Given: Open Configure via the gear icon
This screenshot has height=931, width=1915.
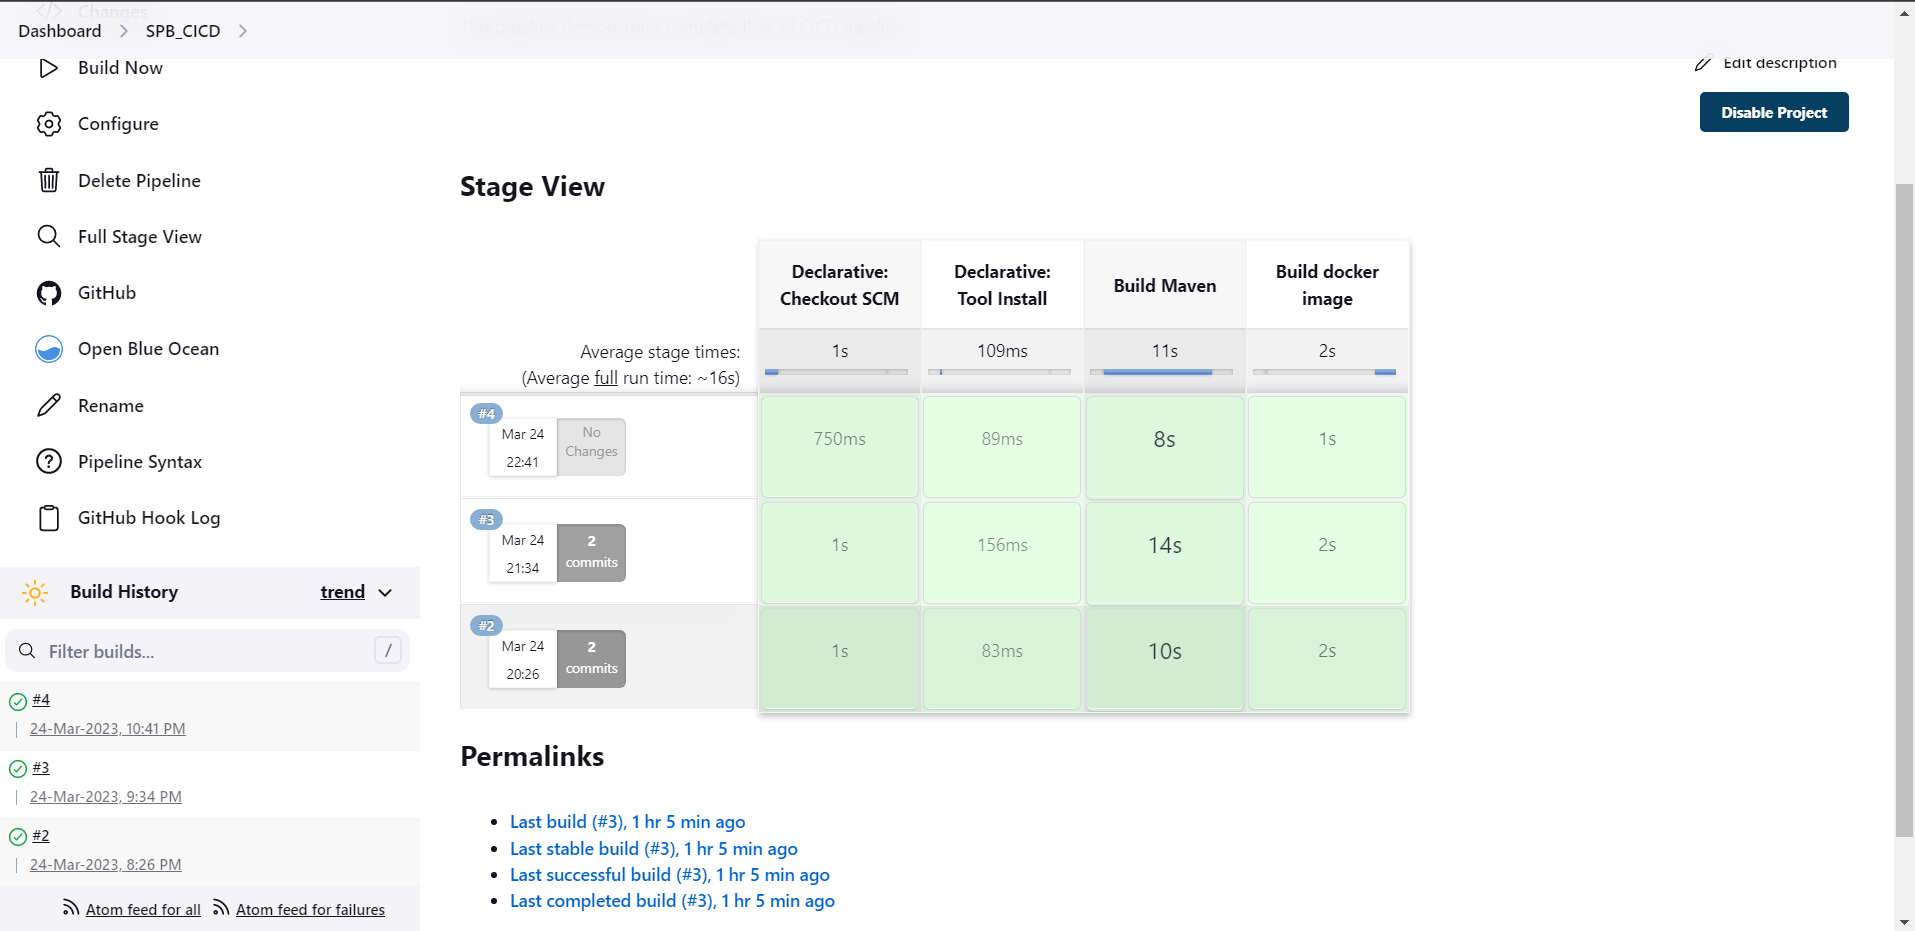Looking at the screenshot, I should tap(48, 123).
